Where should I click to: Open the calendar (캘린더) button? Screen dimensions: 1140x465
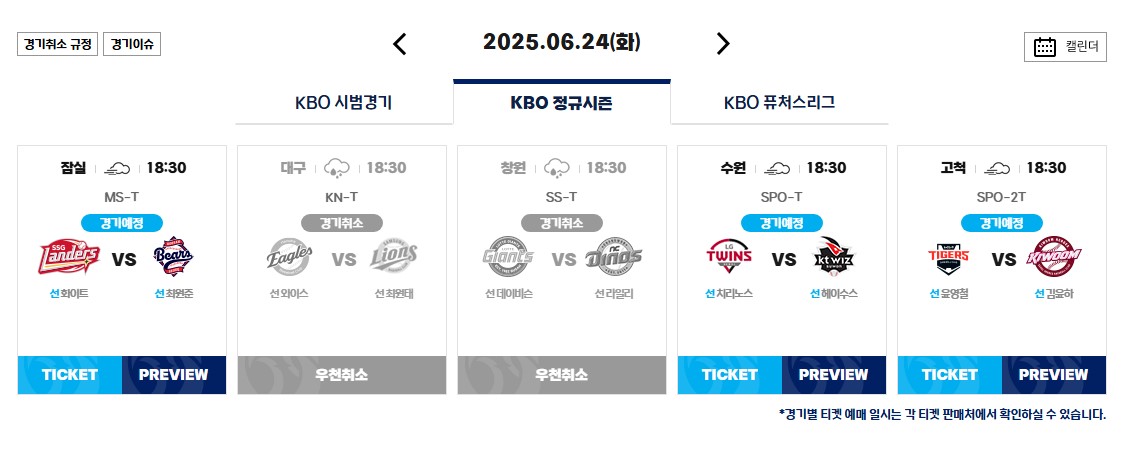[1065, 47]
